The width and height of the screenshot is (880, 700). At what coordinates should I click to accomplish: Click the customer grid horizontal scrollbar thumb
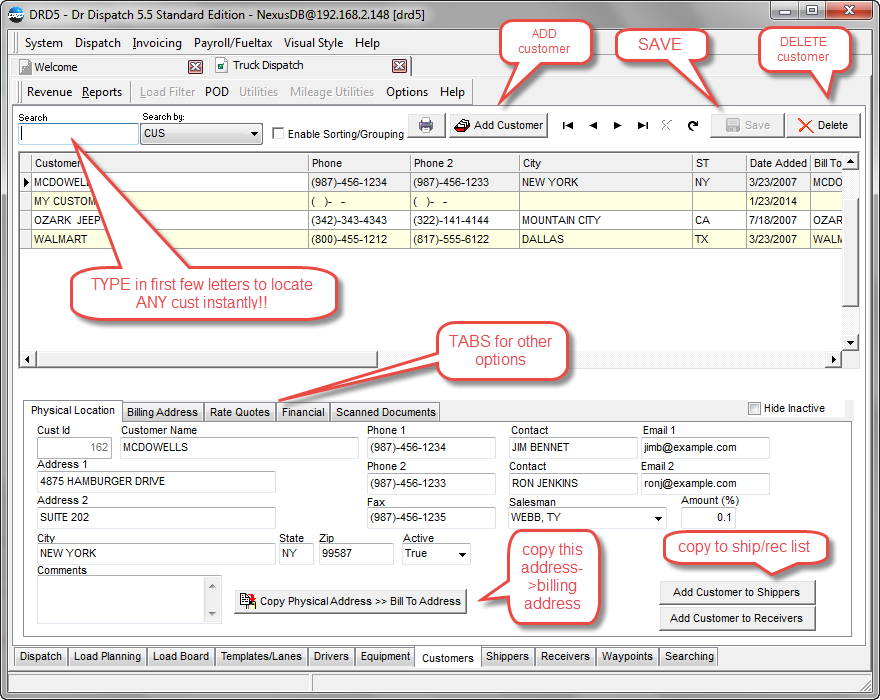[207, 359]
